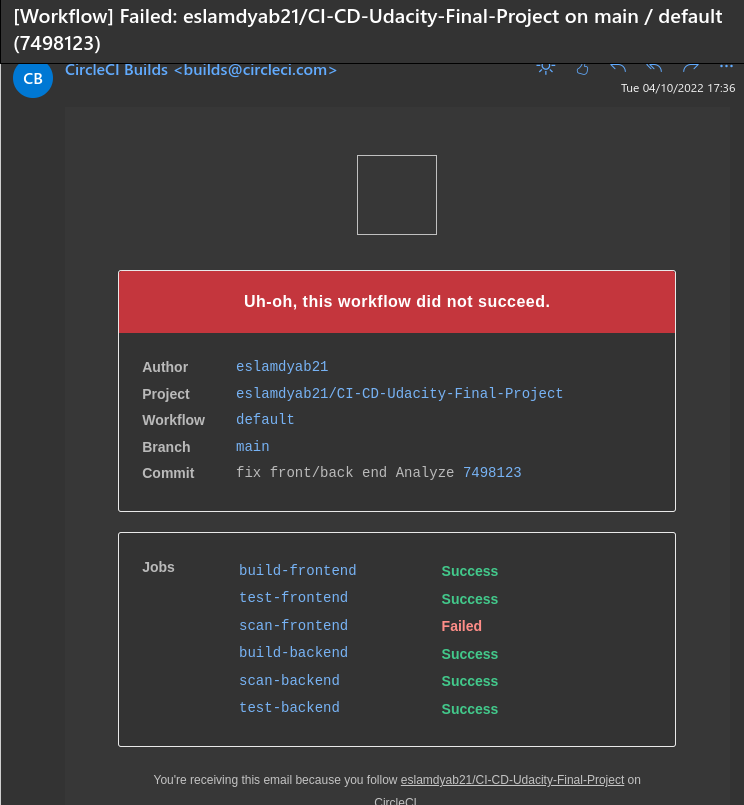Click Success status beside build-backend
Viewport: 744px width, 805px height.
(470, 654)
